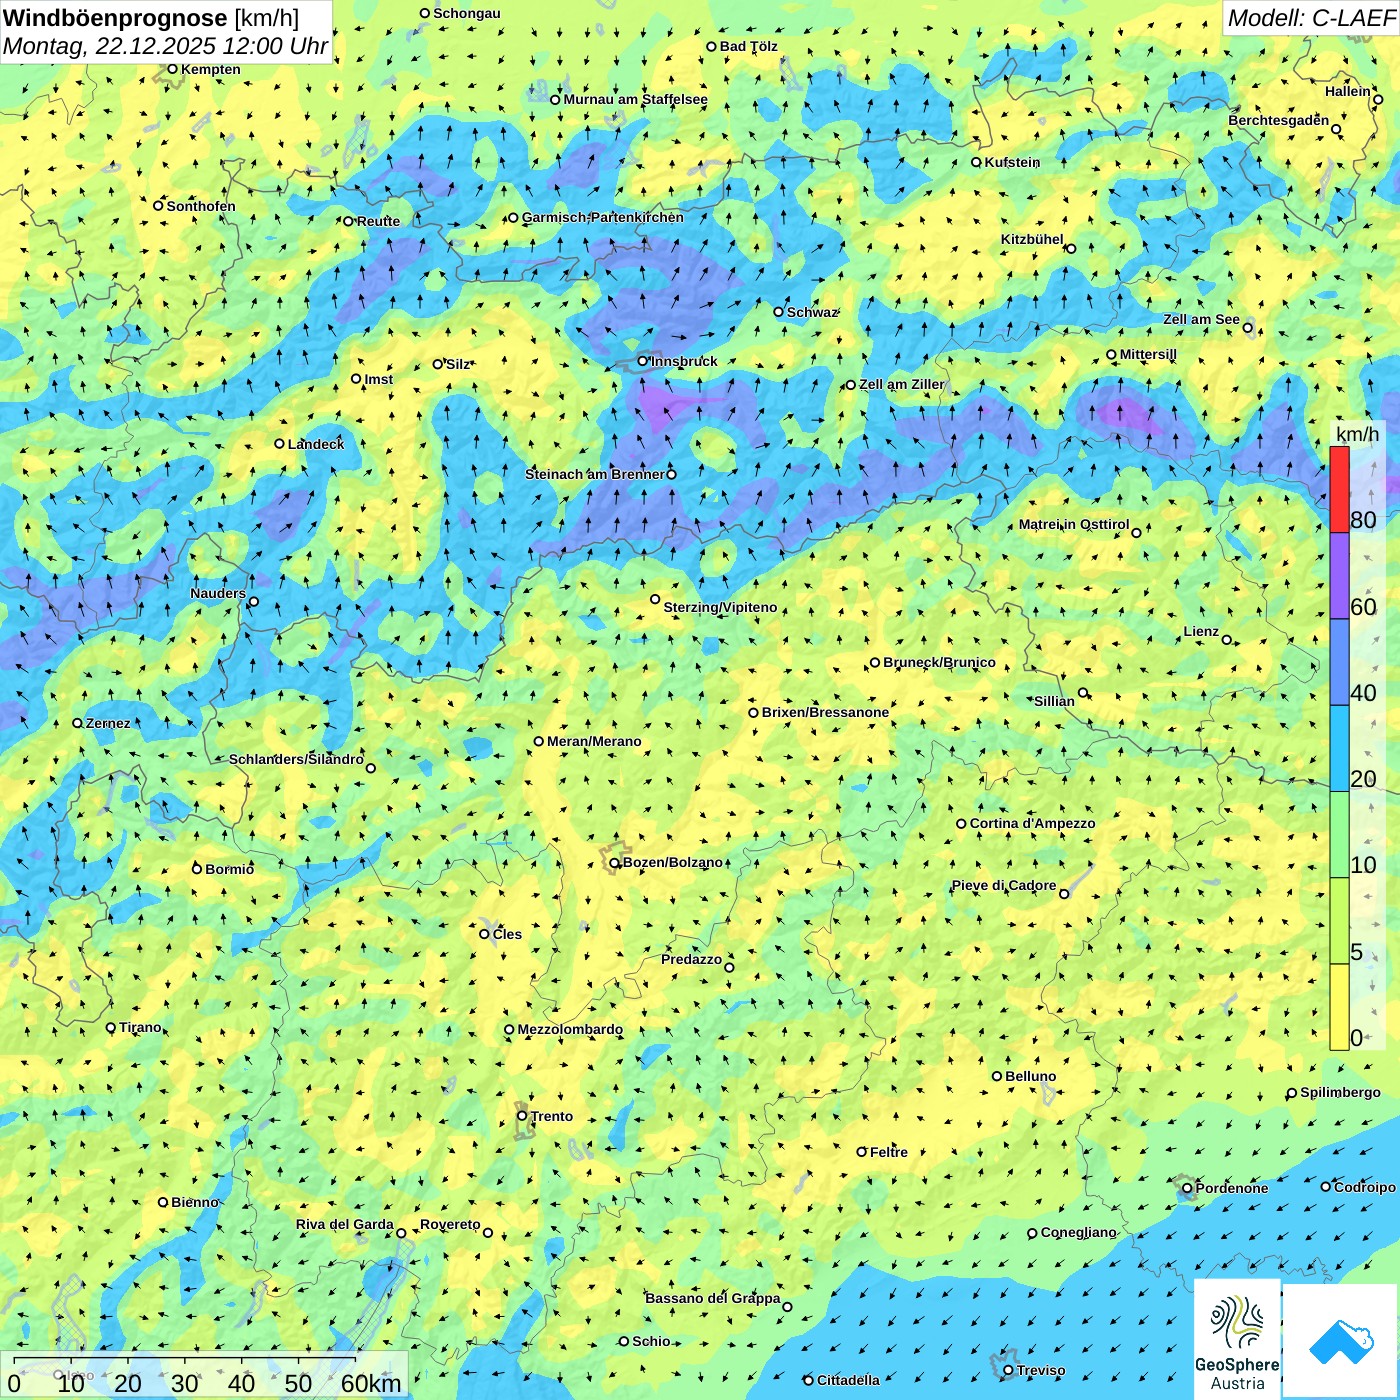The height and width of the screenshot is (1400, 1400).
Task: Click the Berchtesgaden city label
Action: [1279, 120]
